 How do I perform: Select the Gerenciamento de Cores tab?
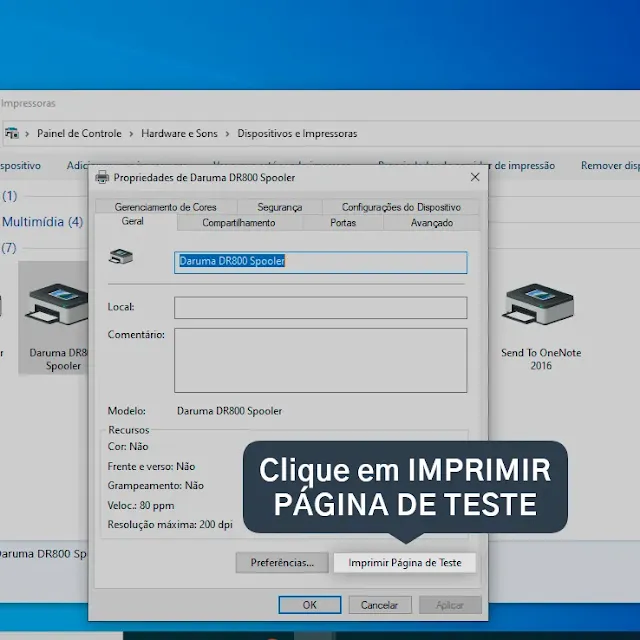[166, 207]
